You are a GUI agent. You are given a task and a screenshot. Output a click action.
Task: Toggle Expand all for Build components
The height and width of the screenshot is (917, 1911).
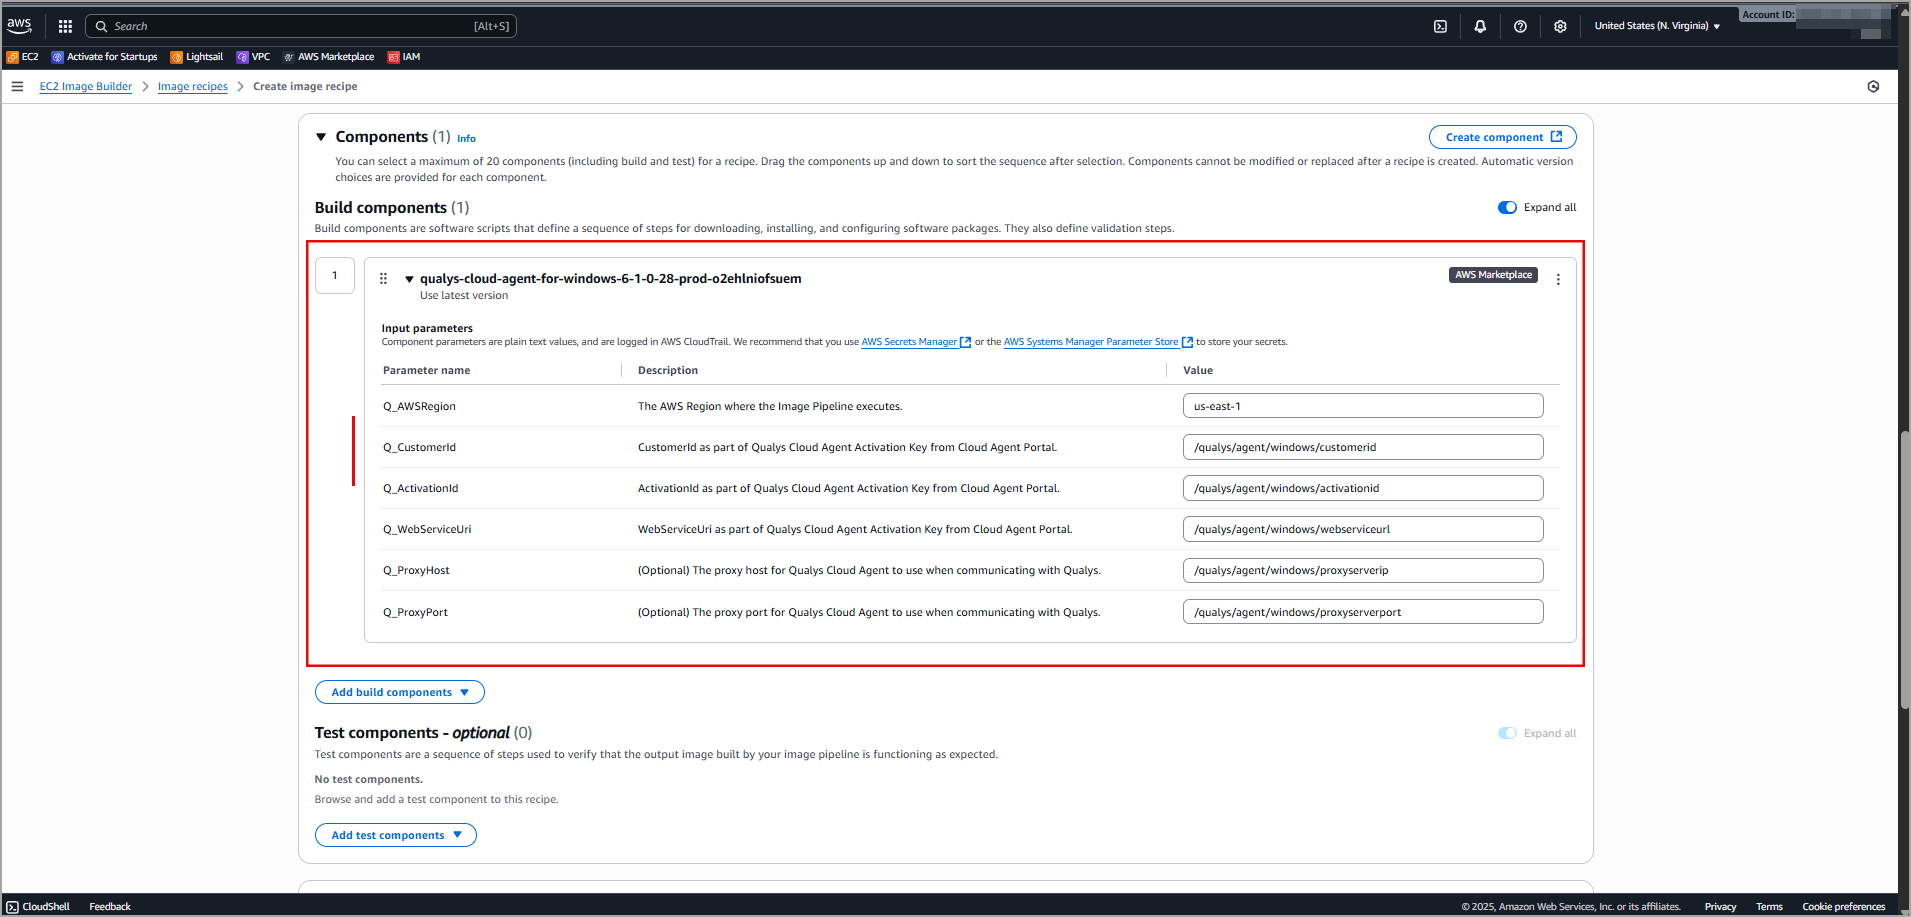pos(1507,208)
